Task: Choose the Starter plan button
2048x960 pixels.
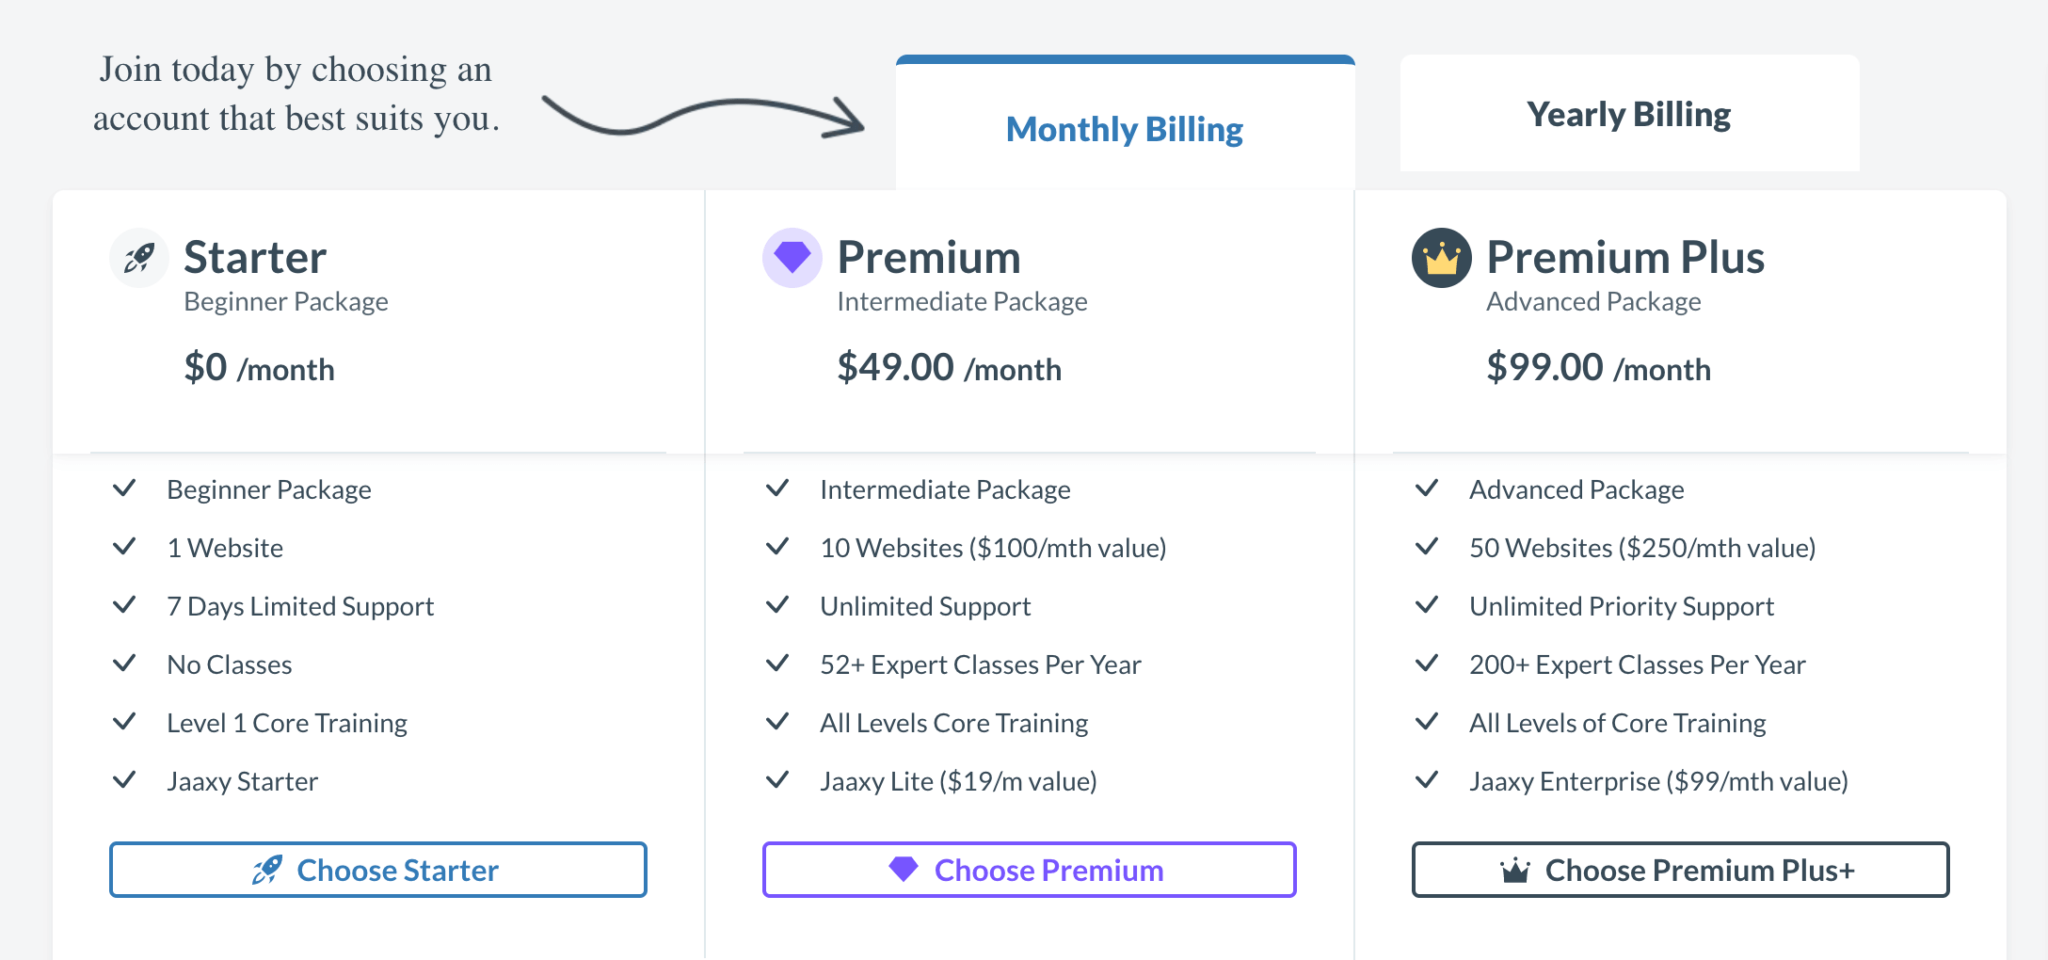Action: click(378, 870)
